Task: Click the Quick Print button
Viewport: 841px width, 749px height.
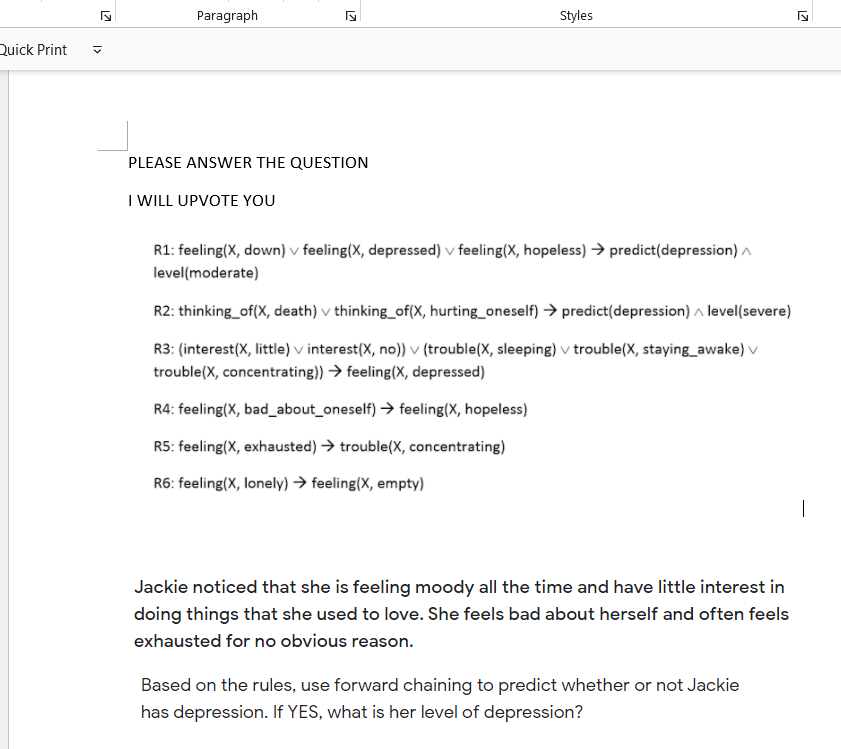Action: pyautogui.click(x=33, y=50)
